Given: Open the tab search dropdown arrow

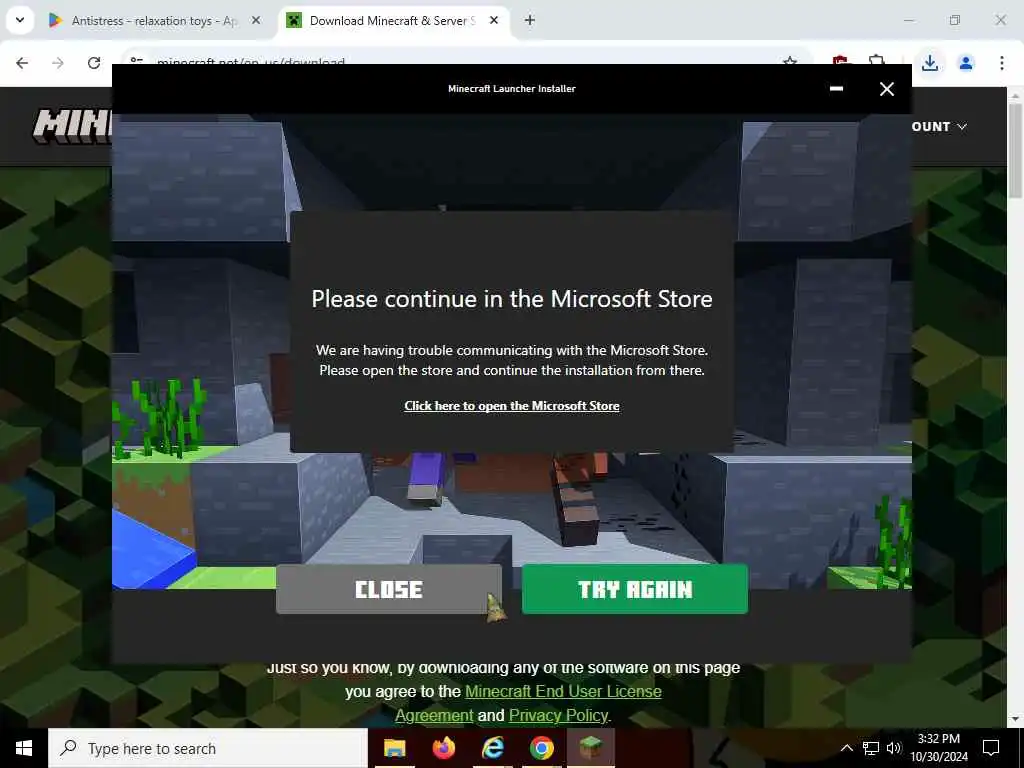Looking at the screenshot, I should [x=20, y=20].
